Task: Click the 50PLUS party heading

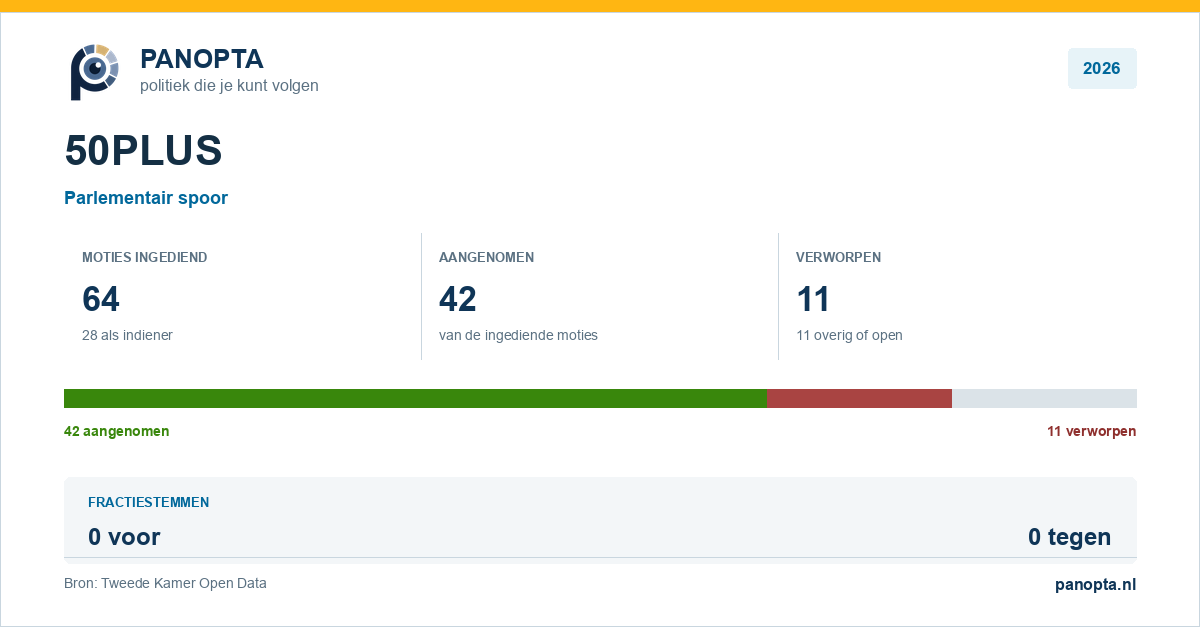Action: [143, 150]
